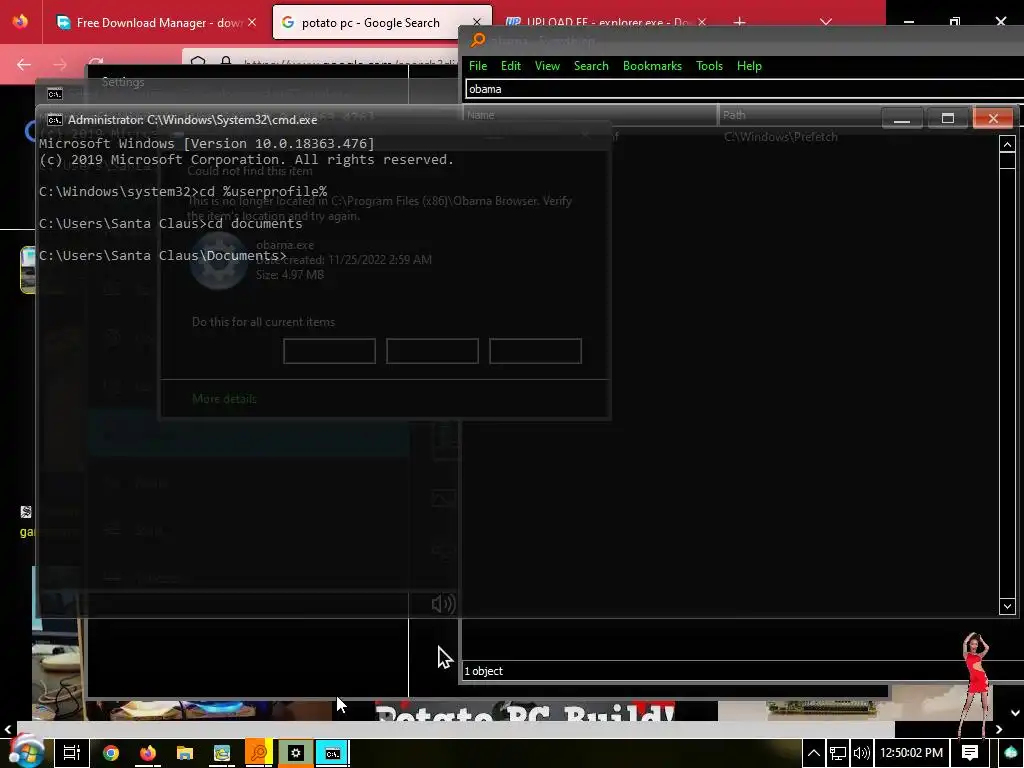Screen dimensions: 1024x768
Task: Maximize the Administrator cmd.exe window
Action: pos(948,118)
